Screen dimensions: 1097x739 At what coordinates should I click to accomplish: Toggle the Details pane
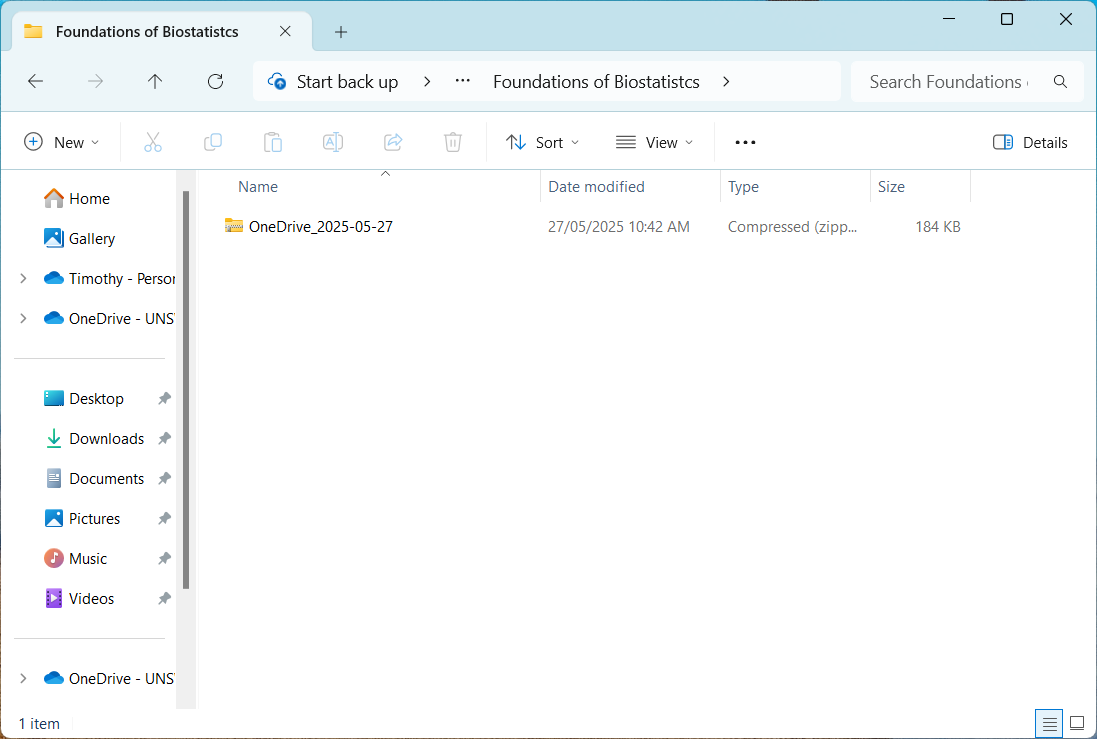tap(1030, 142)
